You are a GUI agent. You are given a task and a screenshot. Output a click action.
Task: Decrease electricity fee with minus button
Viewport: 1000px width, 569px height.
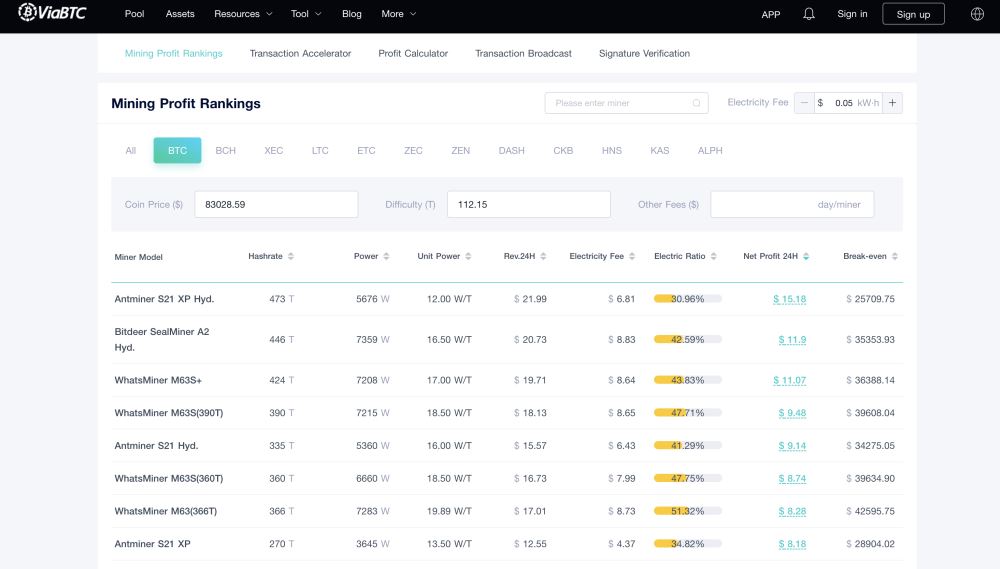(804, 103)
